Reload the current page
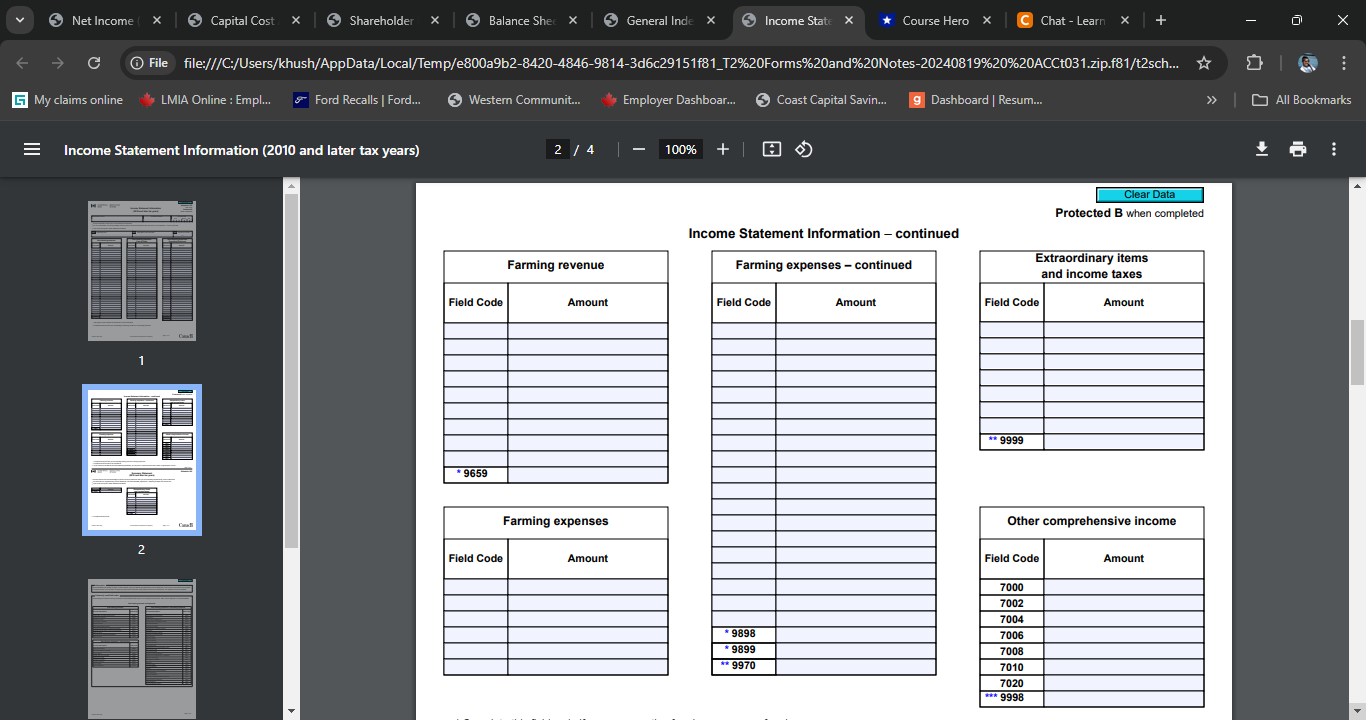Viewport: 1366px width, 720px height. (x=94, y=63)
